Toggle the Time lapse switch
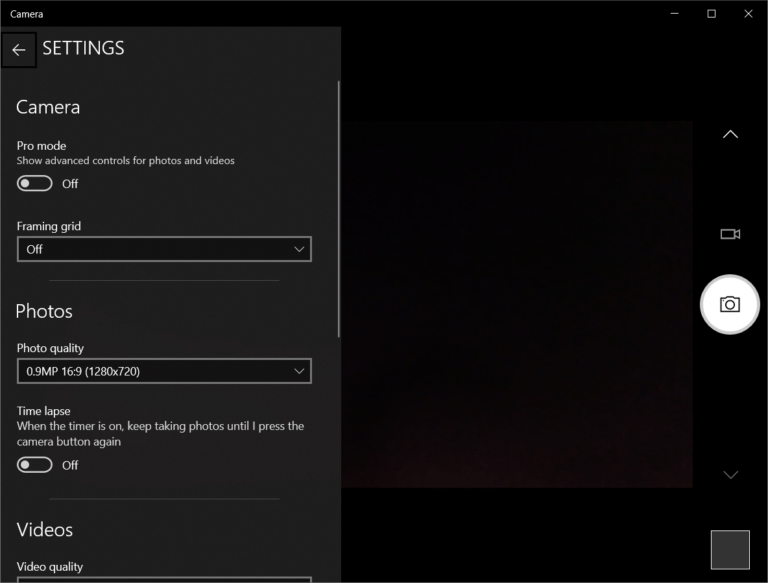This screenshot has width=768, height=583. pos(34,465)
